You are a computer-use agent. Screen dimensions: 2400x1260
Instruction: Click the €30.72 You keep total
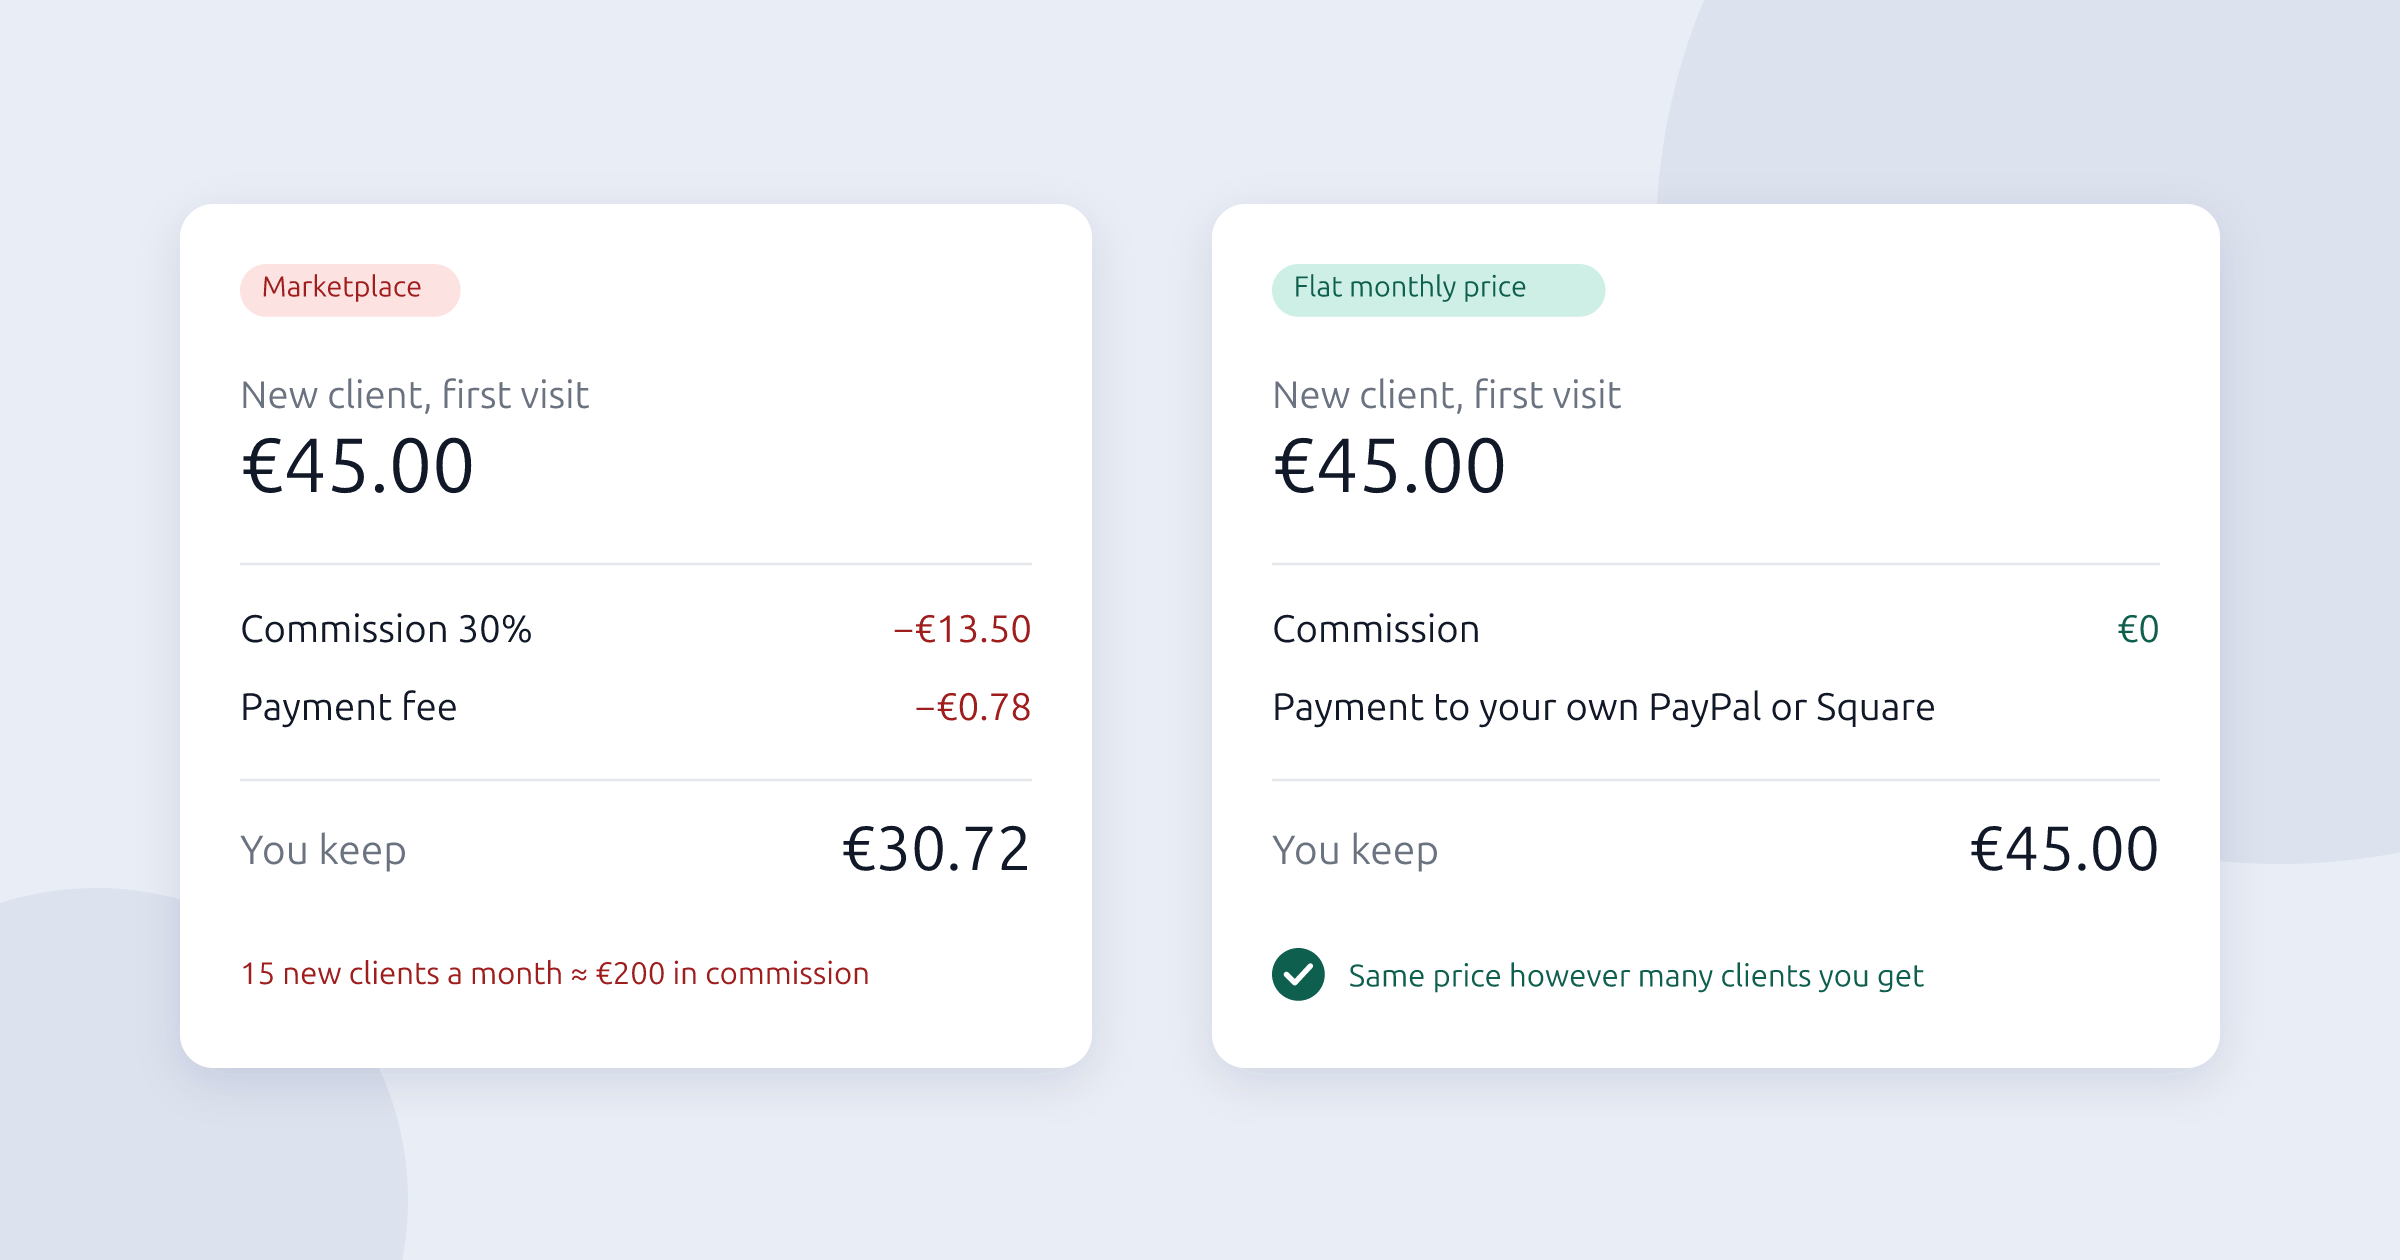(x=936, y=850)
